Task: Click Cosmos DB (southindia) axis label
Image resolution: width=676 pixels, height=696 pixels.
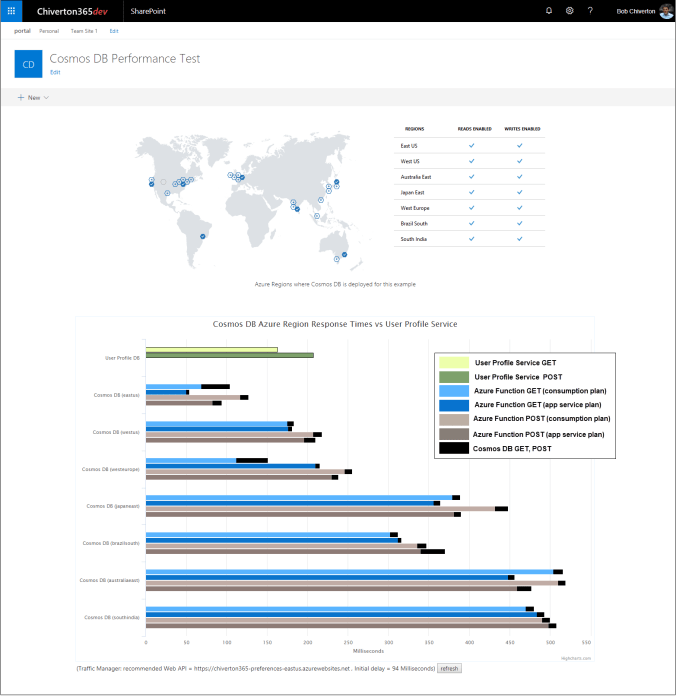Action: tap(112, 617)
